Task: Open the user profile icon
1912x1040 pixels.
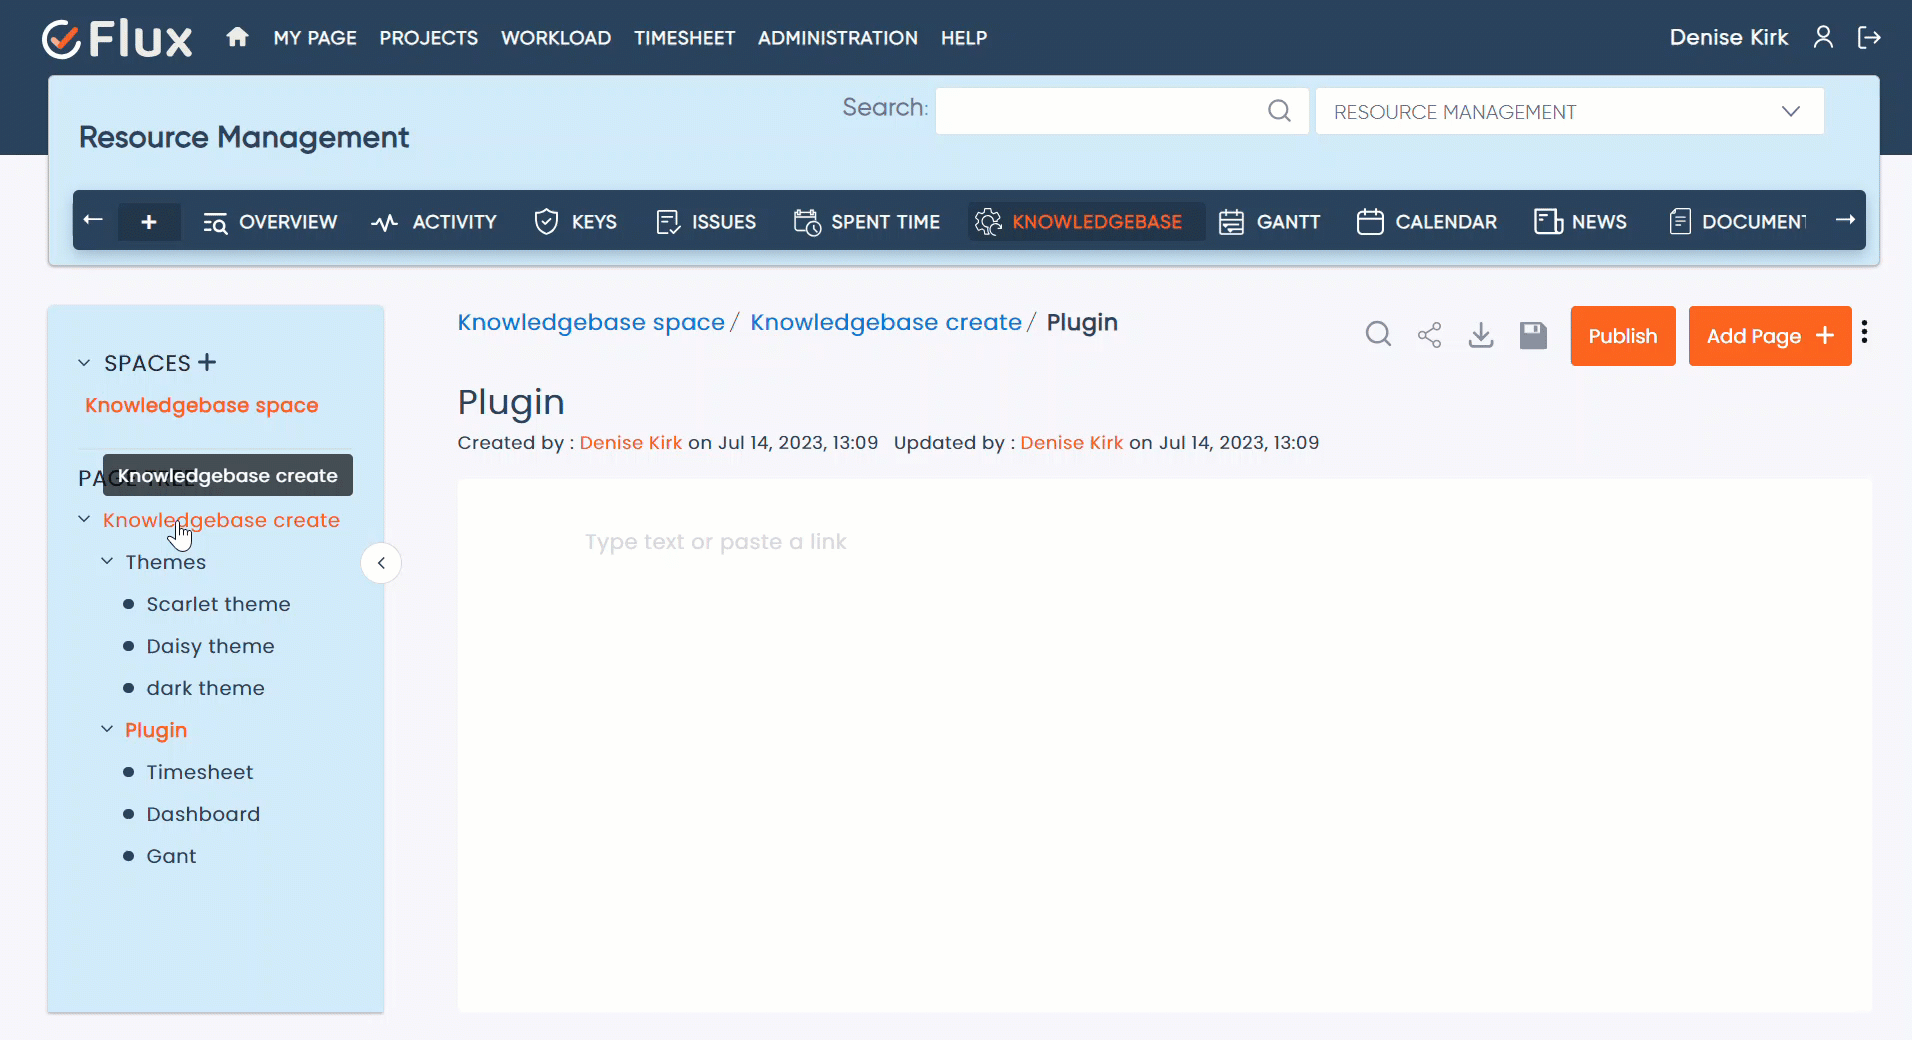Action: (1823, 38)
